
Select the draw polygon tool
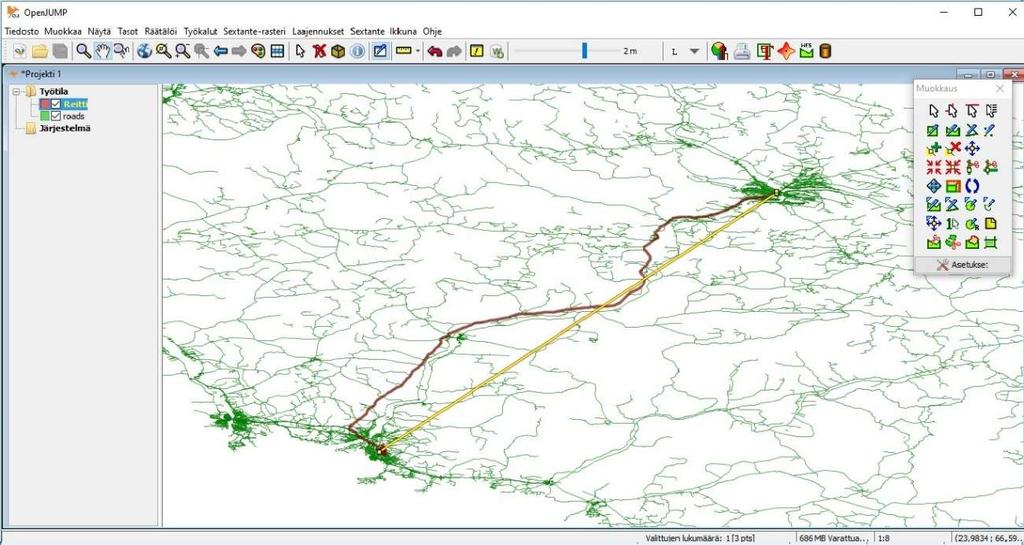click(x=952, y=130)
